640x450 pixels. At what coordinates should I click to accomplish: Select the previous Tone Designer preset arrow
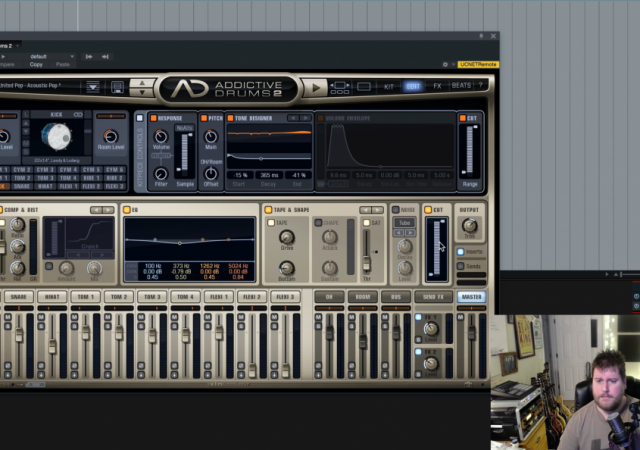point(293,118)
